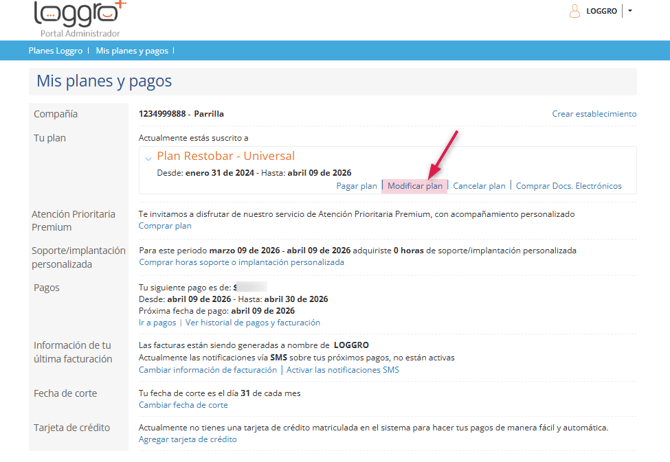Viewport: 670px width, 462px height.
Task: Click the Información de tu última facturación label
Action: (73, 352)
